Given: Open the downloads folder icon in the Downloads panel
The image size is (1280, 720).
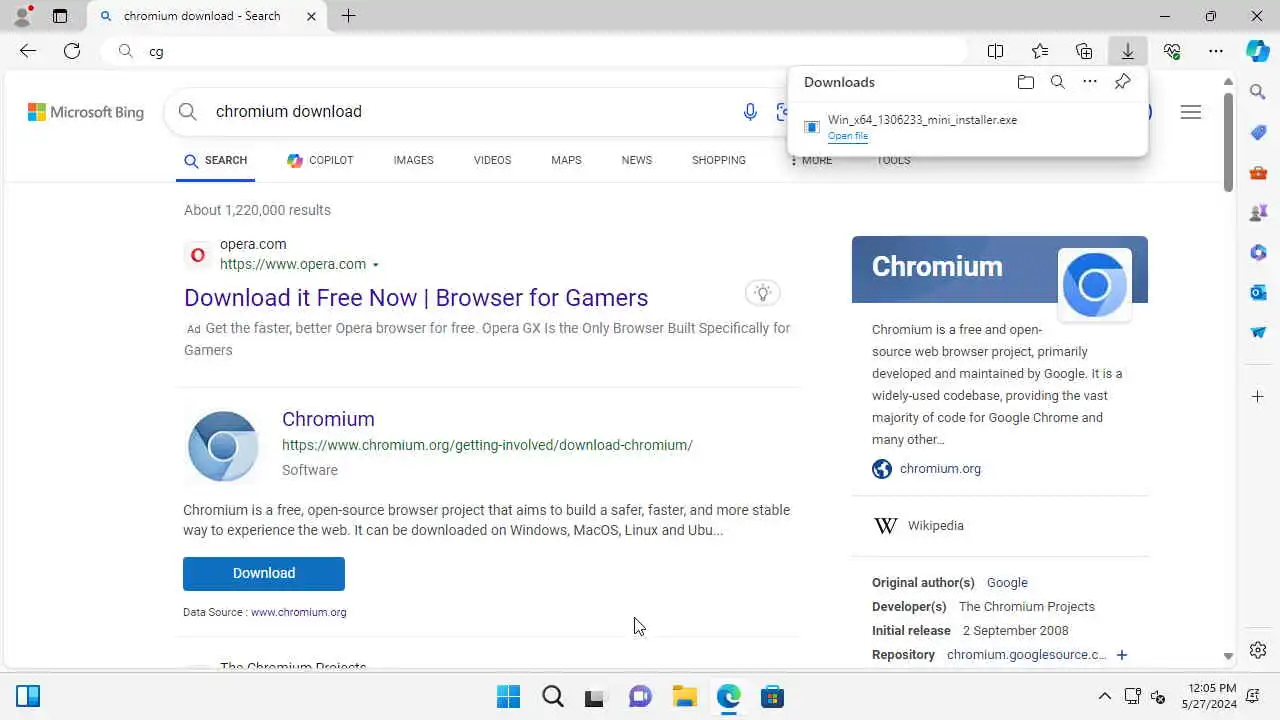Looking at the screenshot, I should 1025,82.
